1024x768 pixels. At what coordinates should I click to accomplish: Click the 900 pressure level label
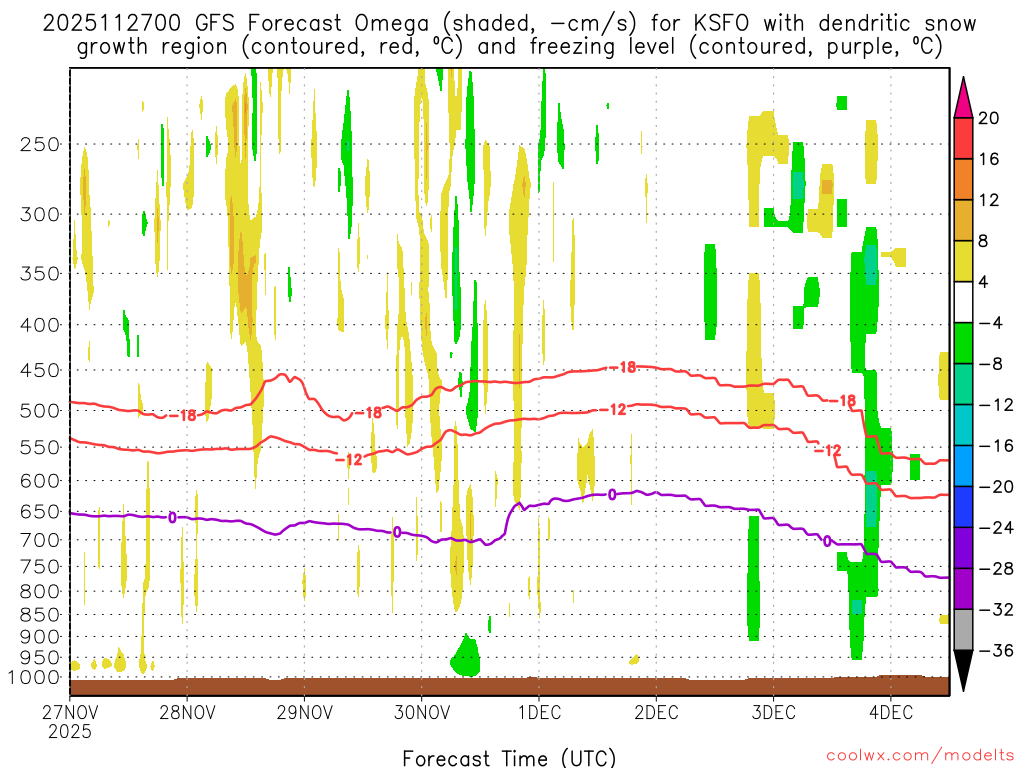pos(40,637)
